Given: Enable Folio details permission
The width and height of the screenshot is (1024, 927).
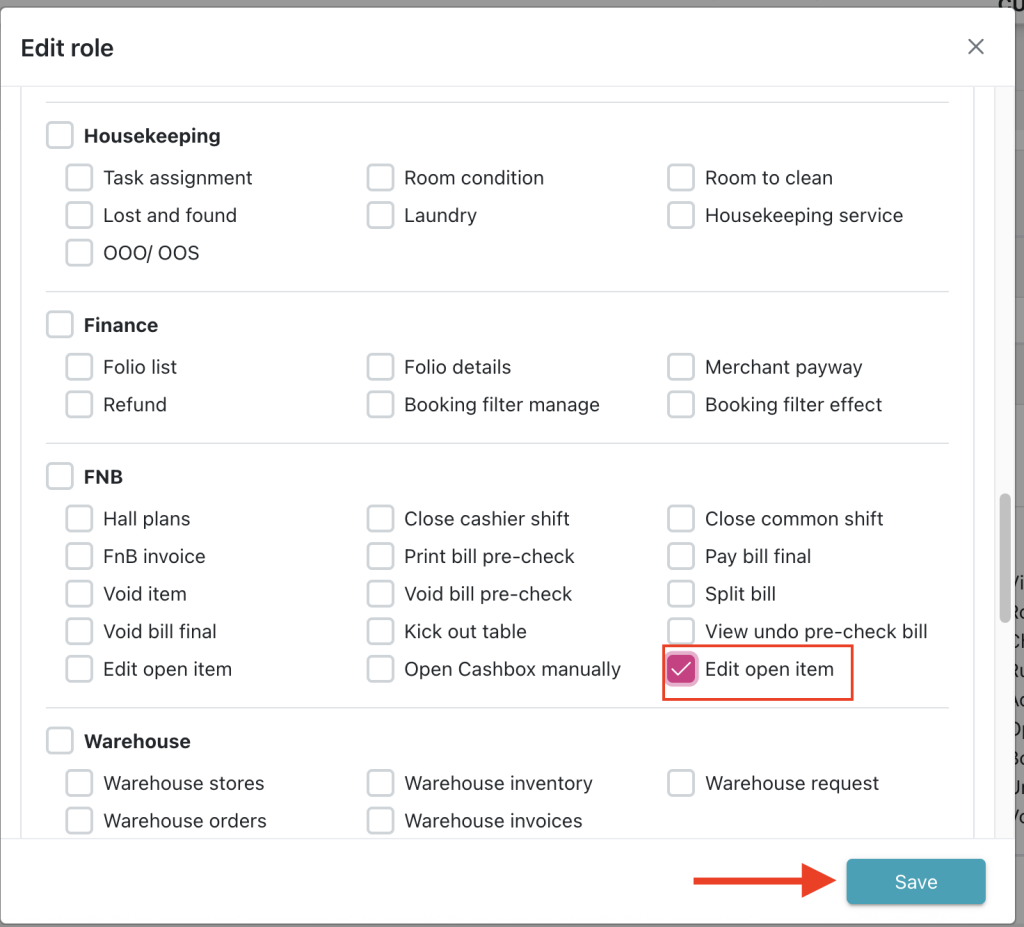Looking at the screenshot, I should pos(380,367).
